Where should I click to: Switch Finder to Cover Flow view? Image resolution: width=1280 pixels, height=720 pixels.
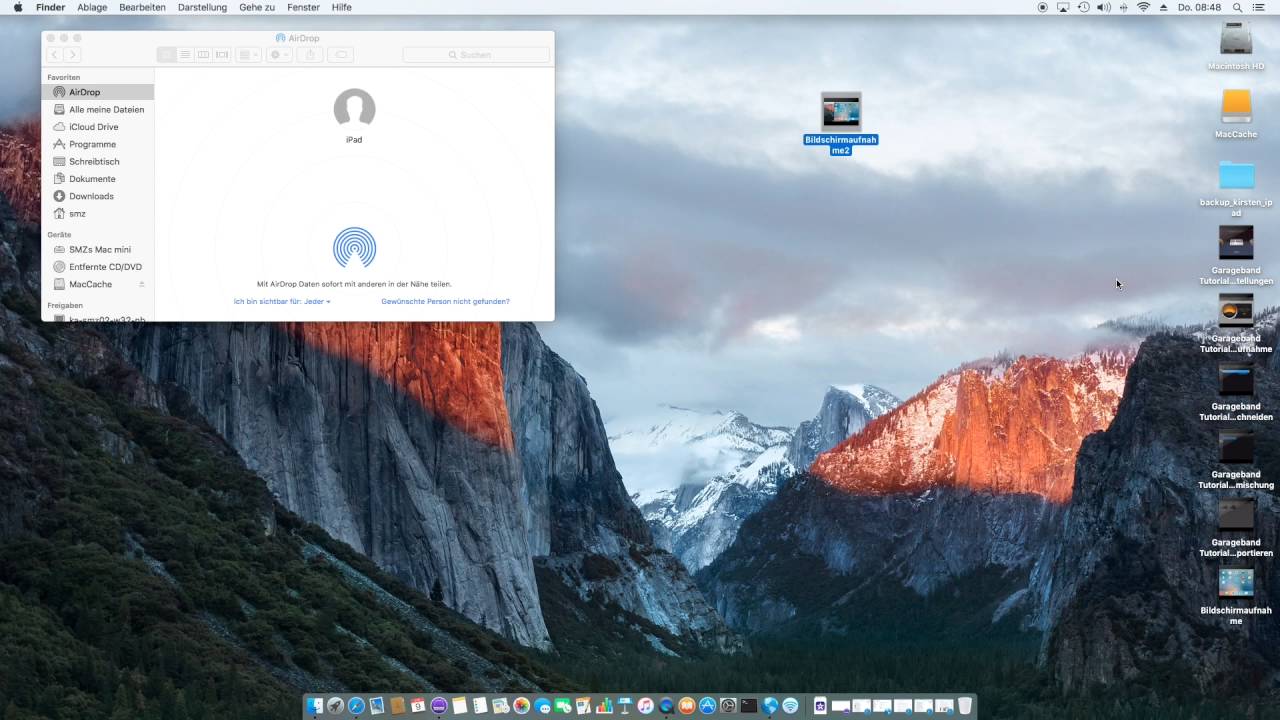[222, 54]
